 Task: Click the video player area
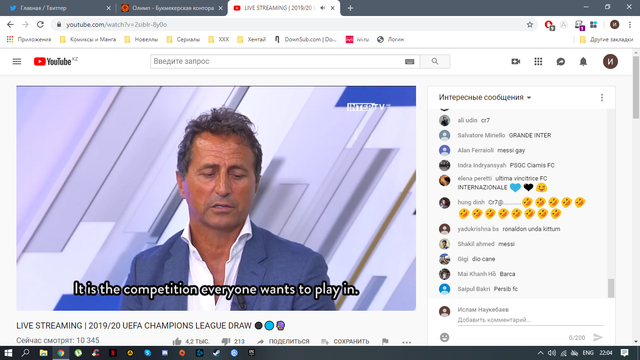click(x=216, y=198)
